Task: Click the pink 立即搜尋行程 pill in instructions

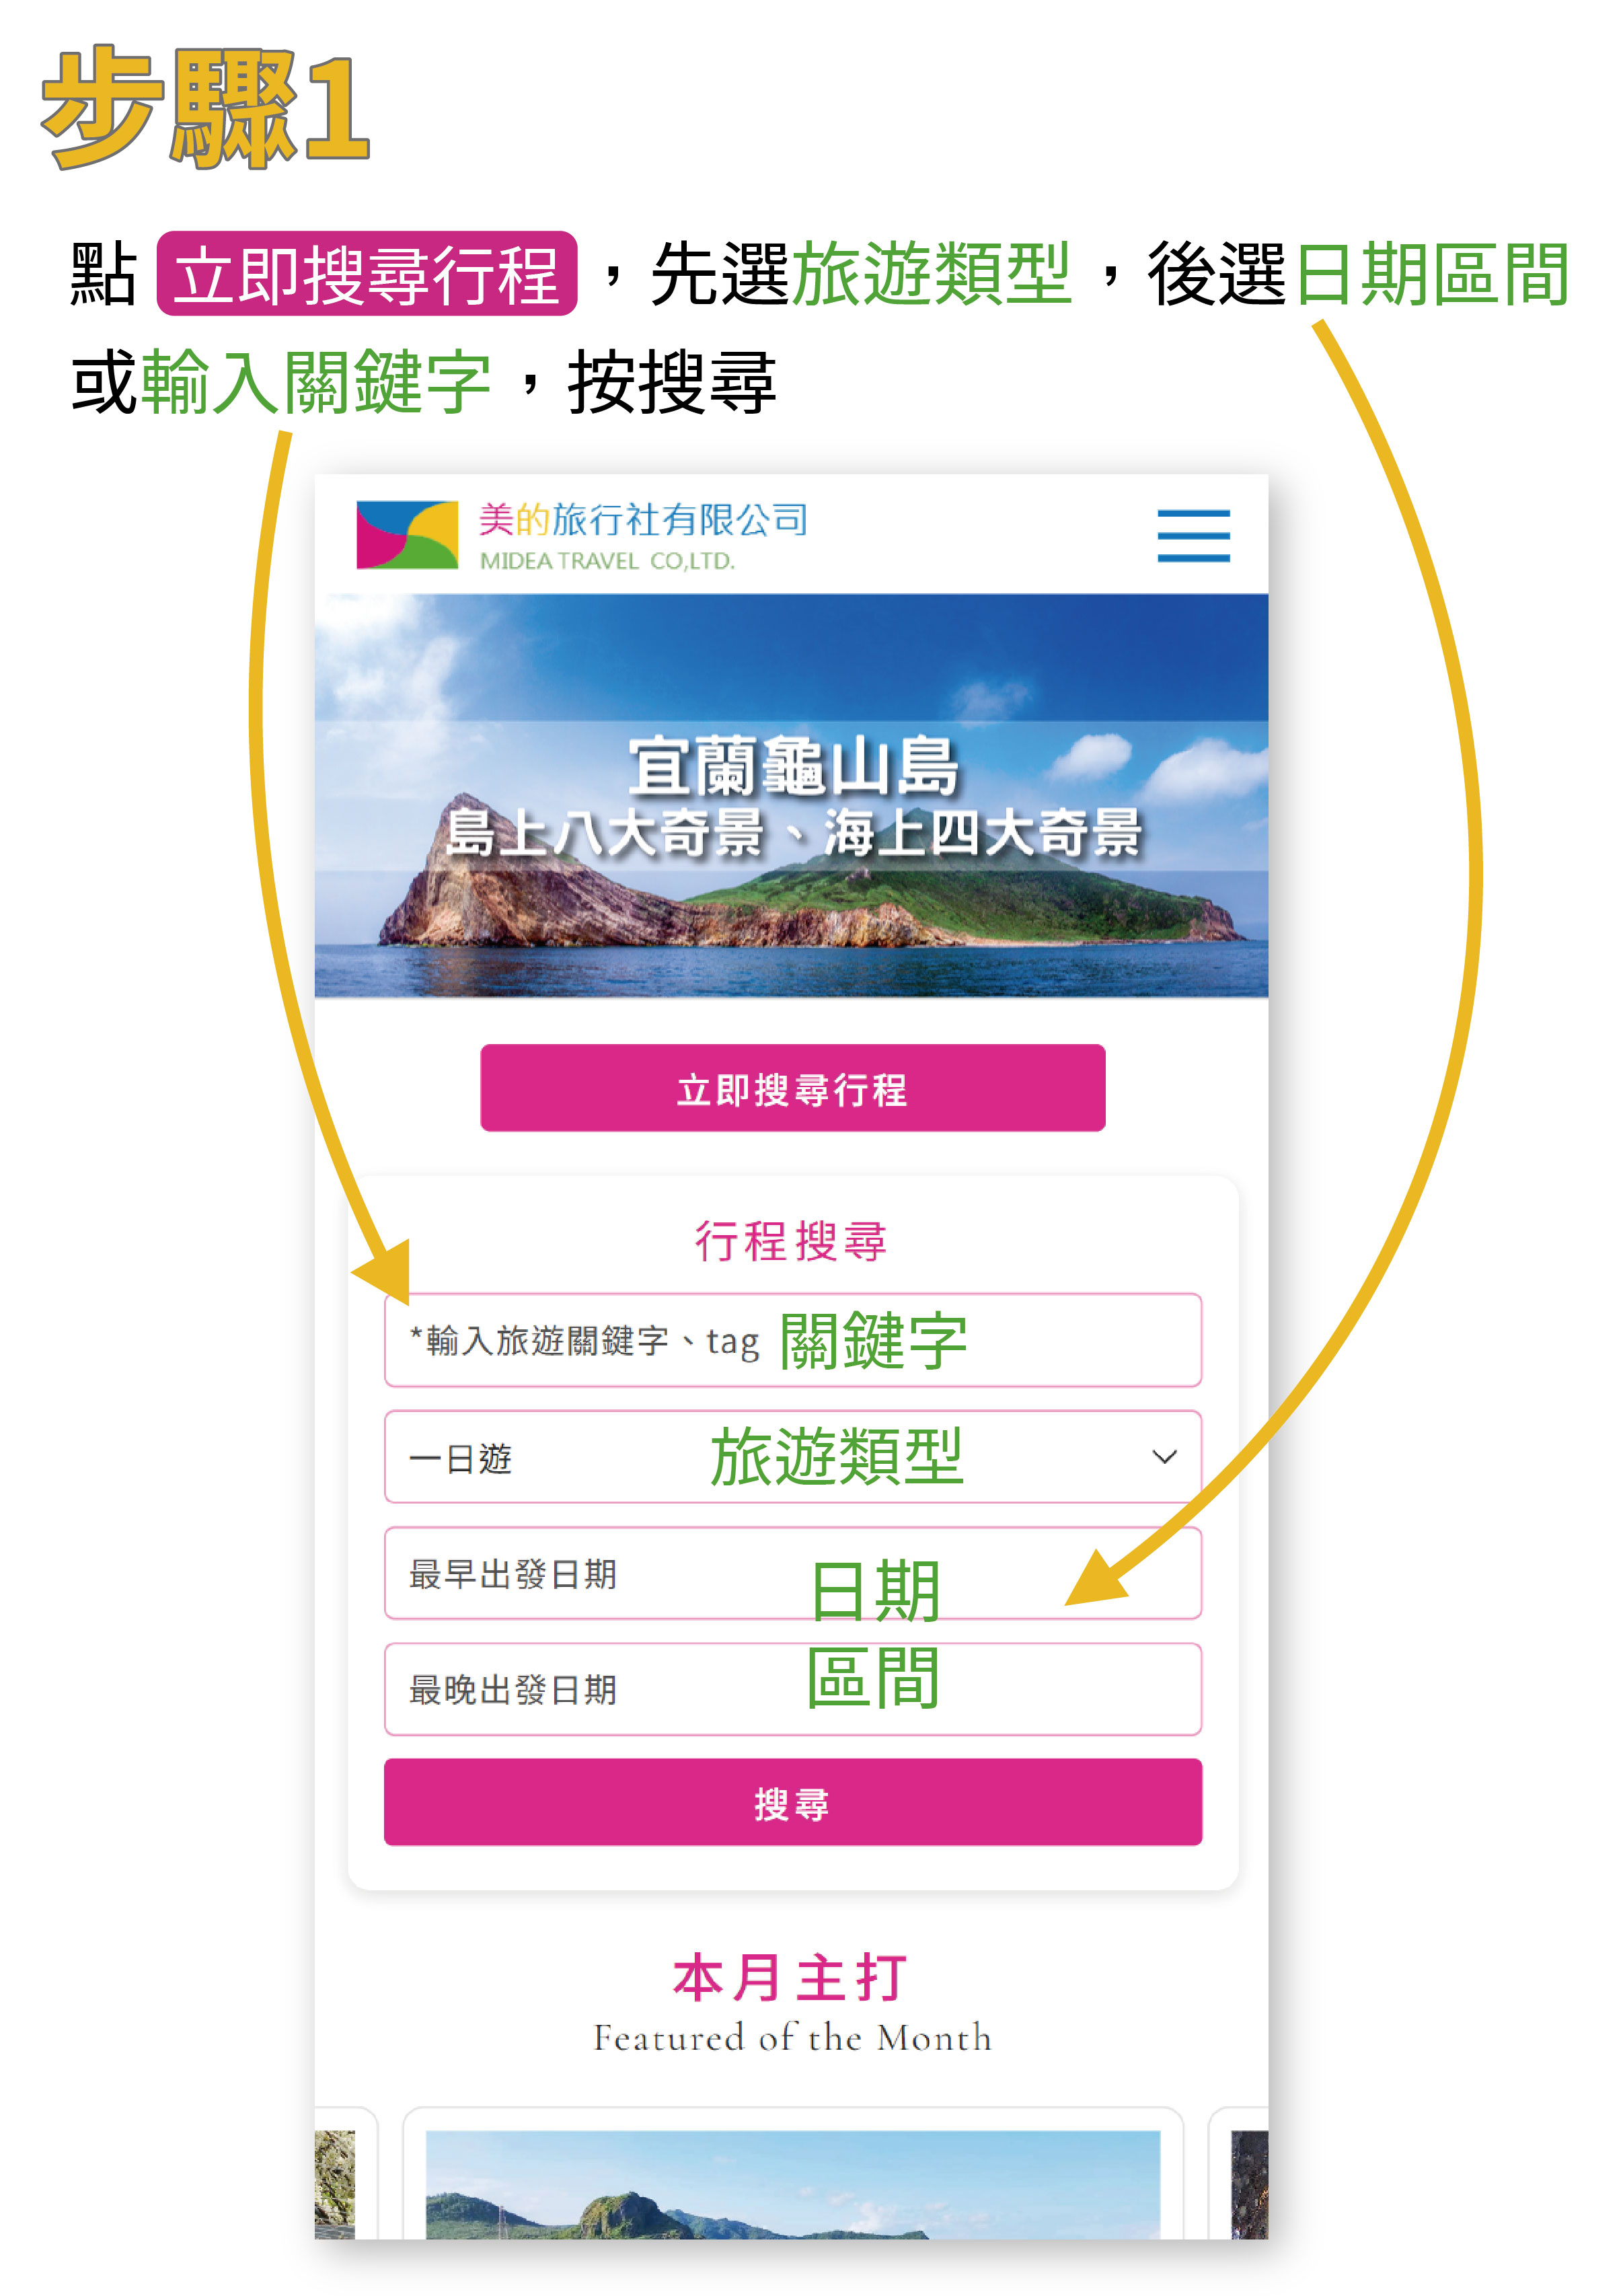Action: pos(367,274)
